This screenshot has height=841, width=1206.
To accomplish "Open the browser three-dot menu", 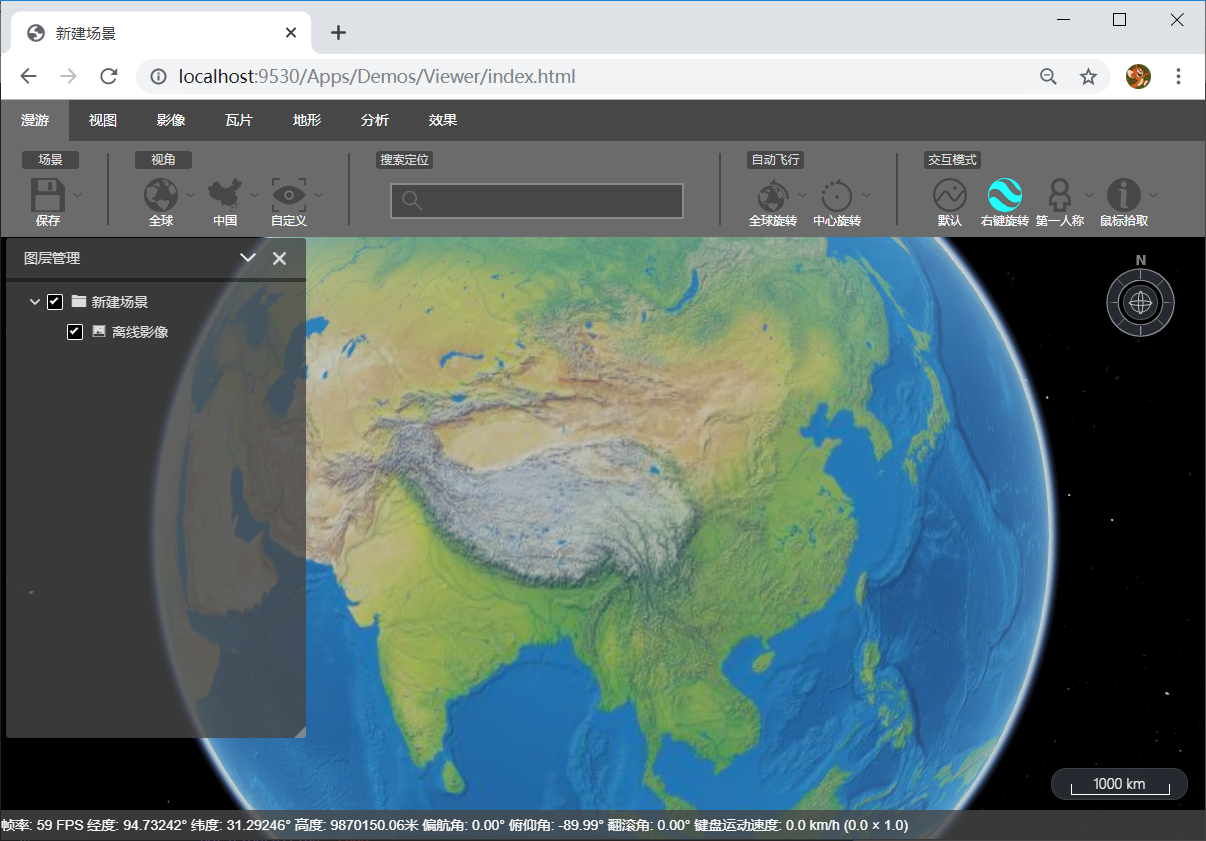I will [x=1179, y=76].
